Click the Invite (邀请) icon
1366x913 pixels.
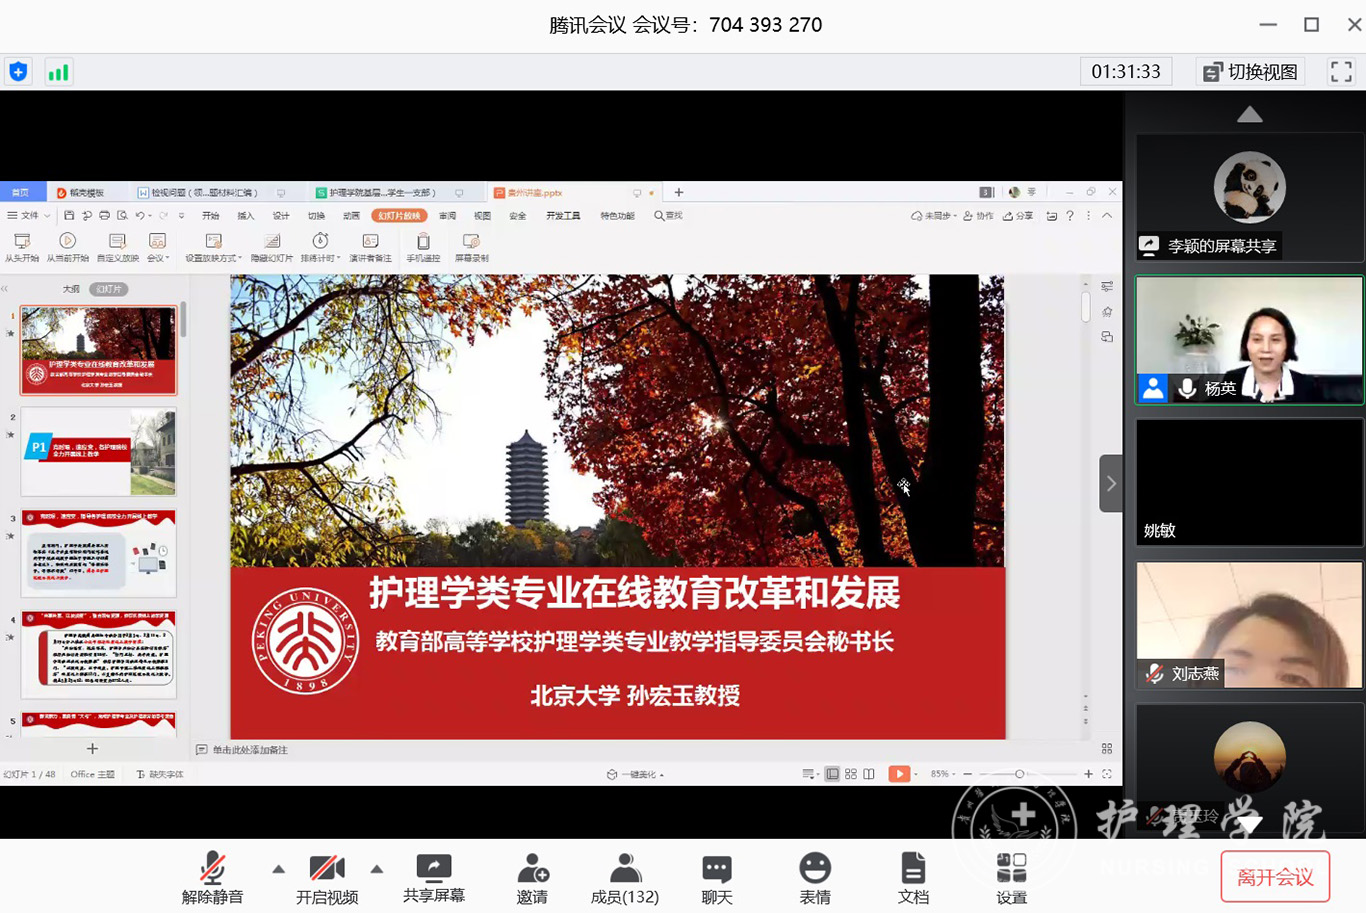(x=532, y=878)
